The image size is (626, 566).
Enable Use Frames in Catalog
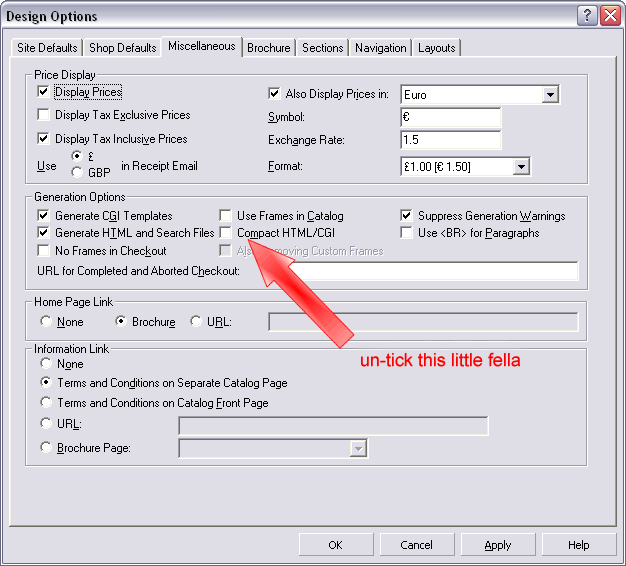point(227,216)
